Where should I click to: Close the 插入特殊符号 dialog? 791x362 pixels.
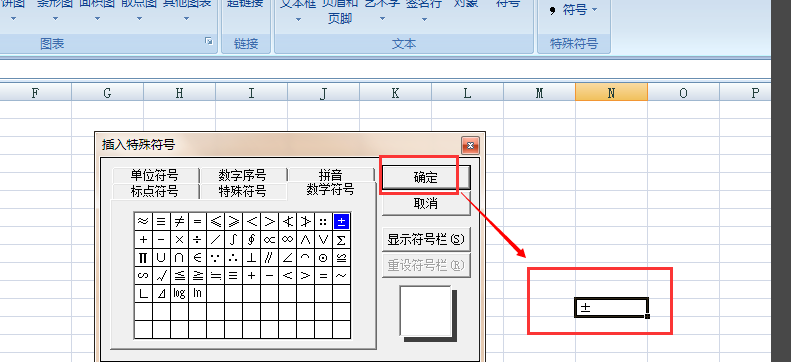click(470, 146)
